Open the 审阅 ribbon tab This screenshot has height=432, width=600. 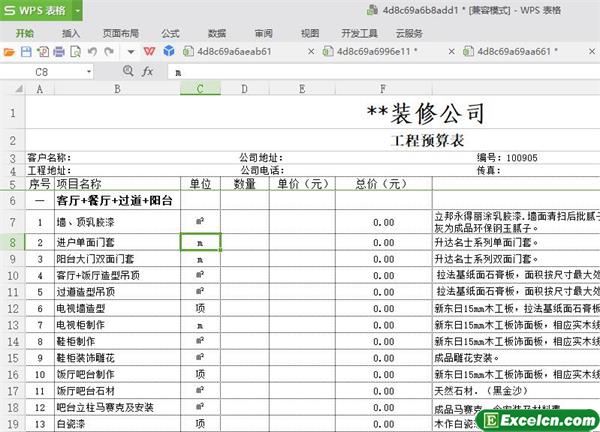coord(264,33)
